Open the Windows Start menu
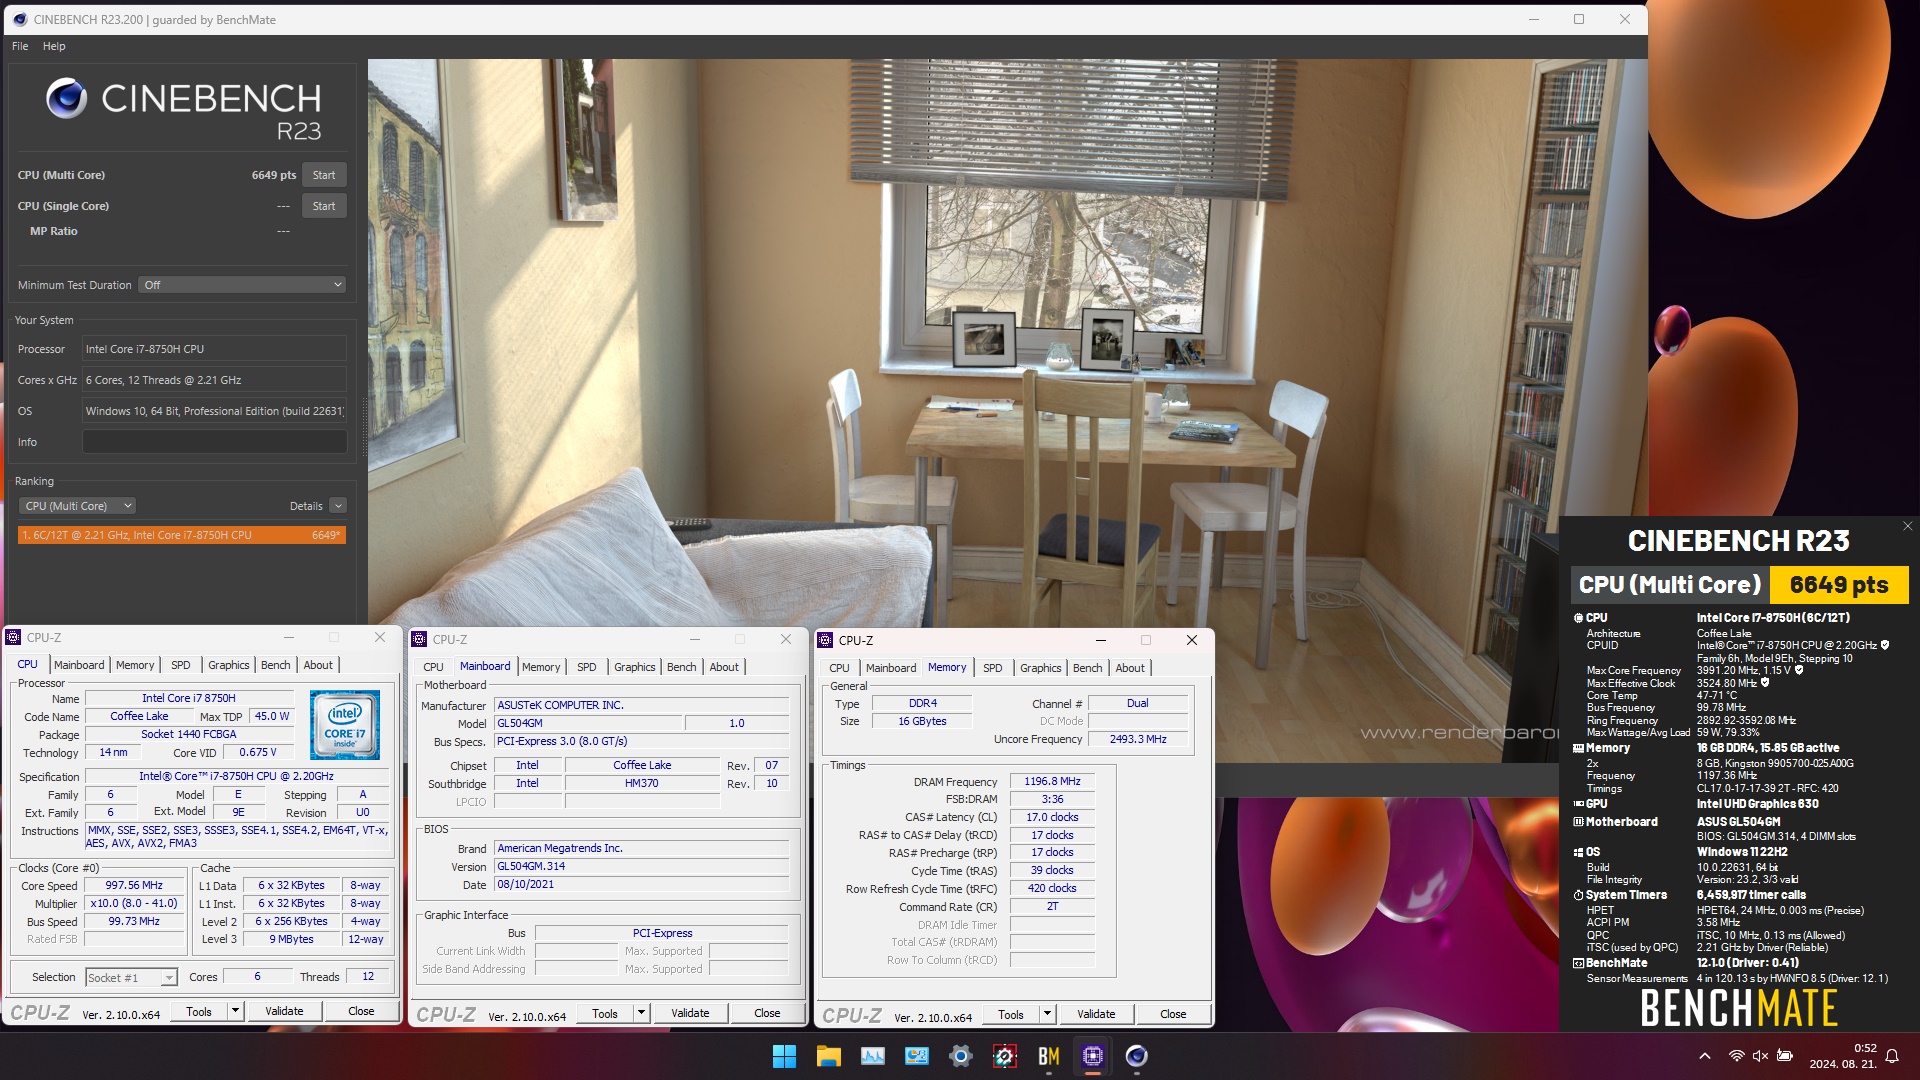Image resolution: width=1920 pixels, height=1080 pixels. [x=784, y=1056]
